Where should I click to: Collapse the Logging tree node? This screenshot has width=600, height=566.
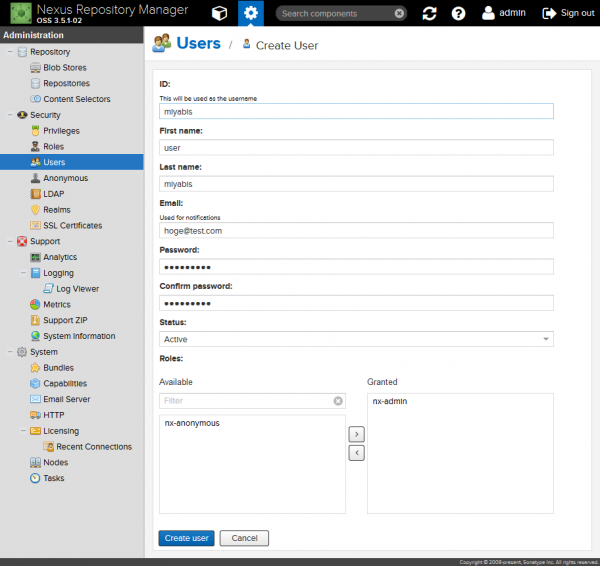click(x=23, y=273)
